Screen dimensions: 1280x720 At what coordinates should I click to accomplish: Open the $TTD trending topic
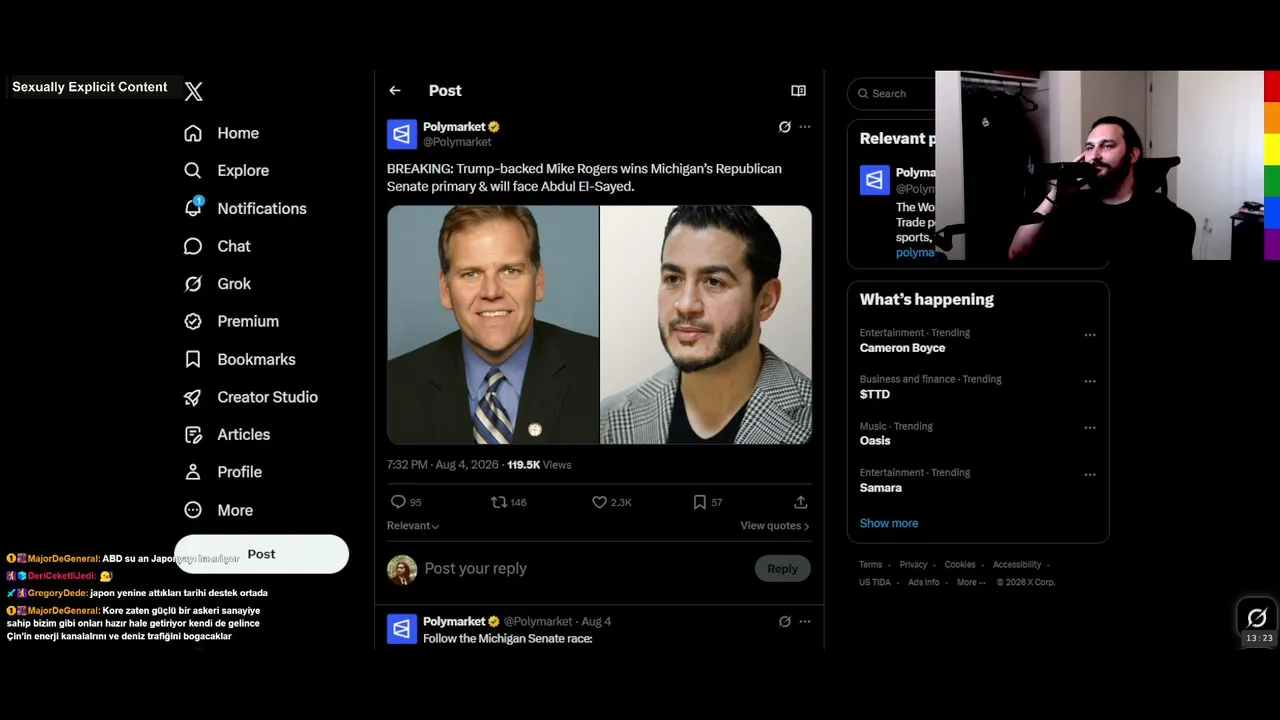tap(875, 395)
